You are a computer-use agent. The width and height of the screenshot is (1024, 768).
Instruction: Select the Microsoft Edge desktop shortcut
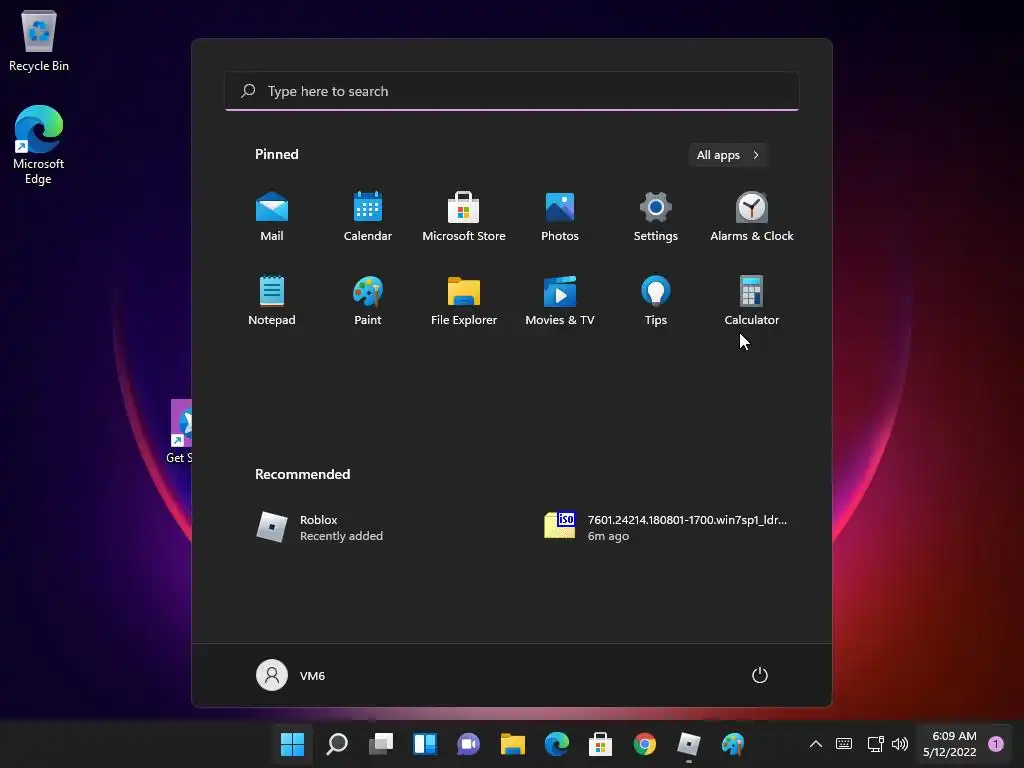(x=39, y=144)
